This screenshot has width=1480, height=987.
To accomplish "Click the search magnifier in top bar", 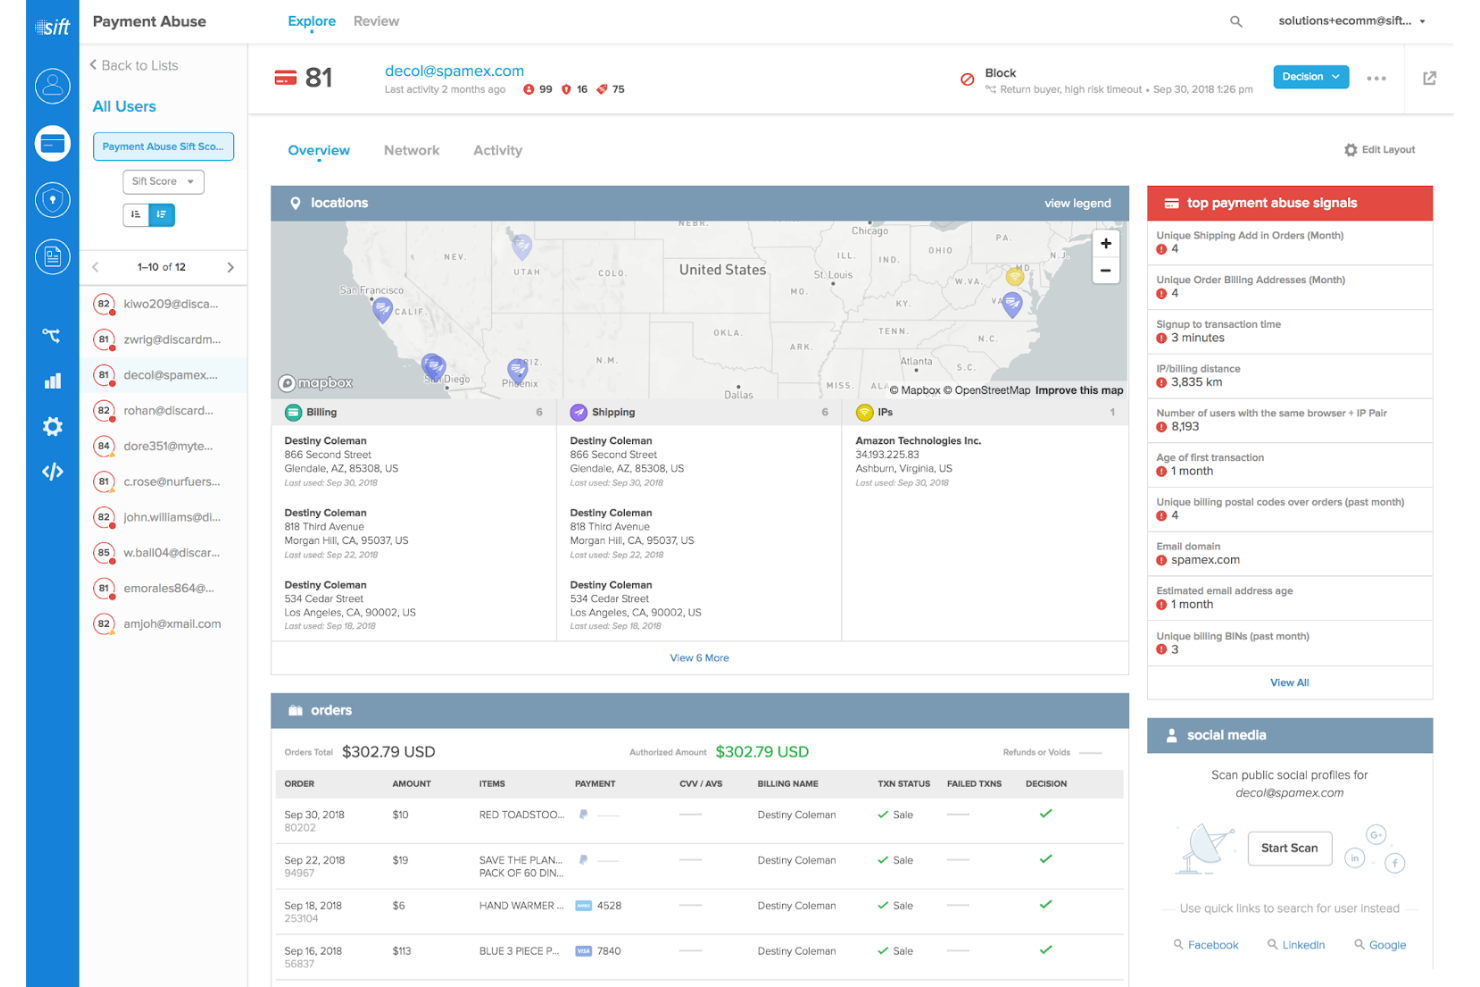I will [1236, 20].
